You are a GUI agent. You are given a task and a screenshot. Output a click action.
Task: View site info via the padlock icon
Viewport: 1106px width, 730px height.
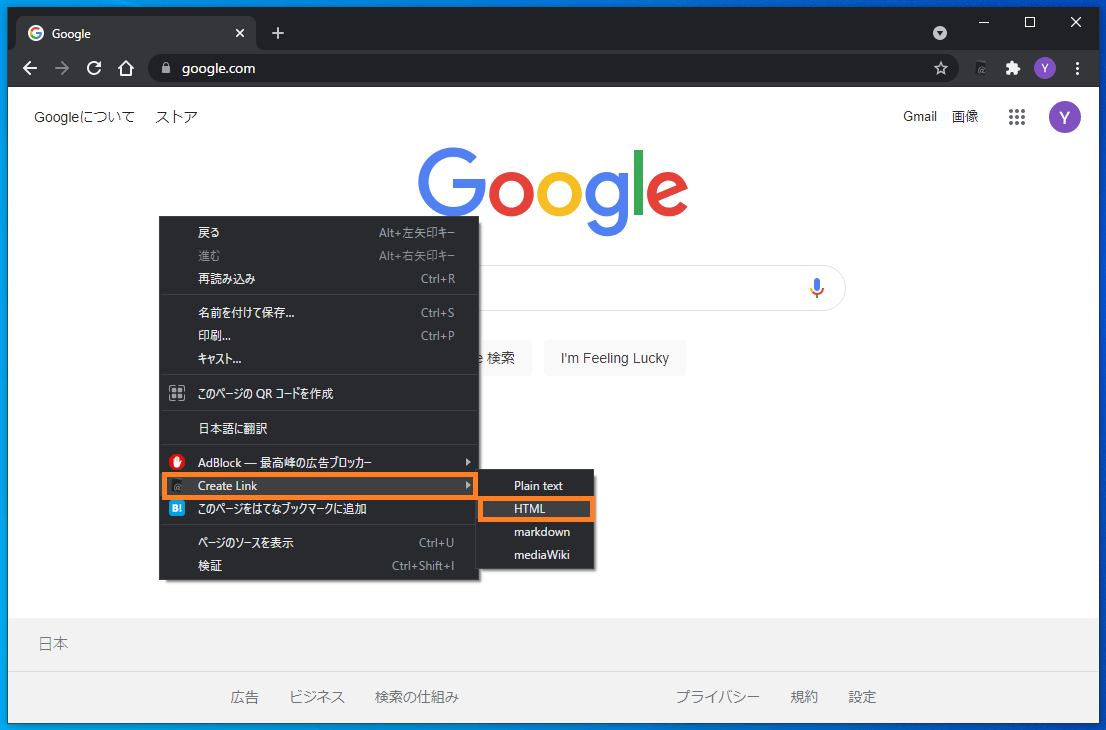(x=166, y=68)
